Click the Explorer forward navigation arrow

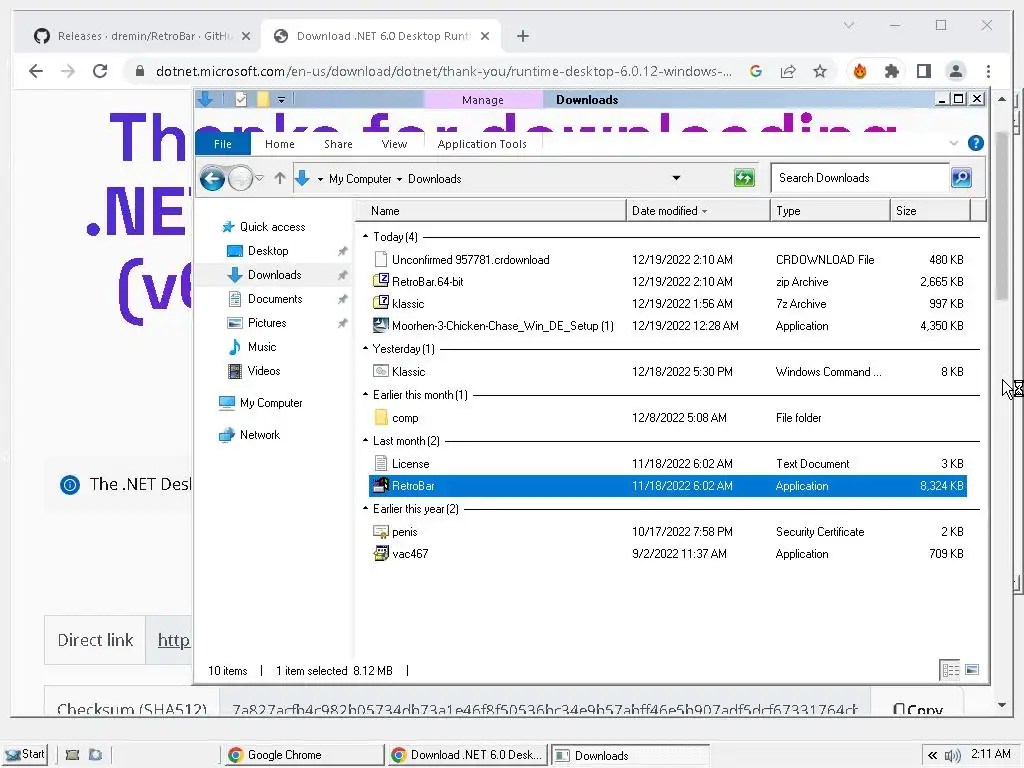pyautogui.click(x=240, y=178)
